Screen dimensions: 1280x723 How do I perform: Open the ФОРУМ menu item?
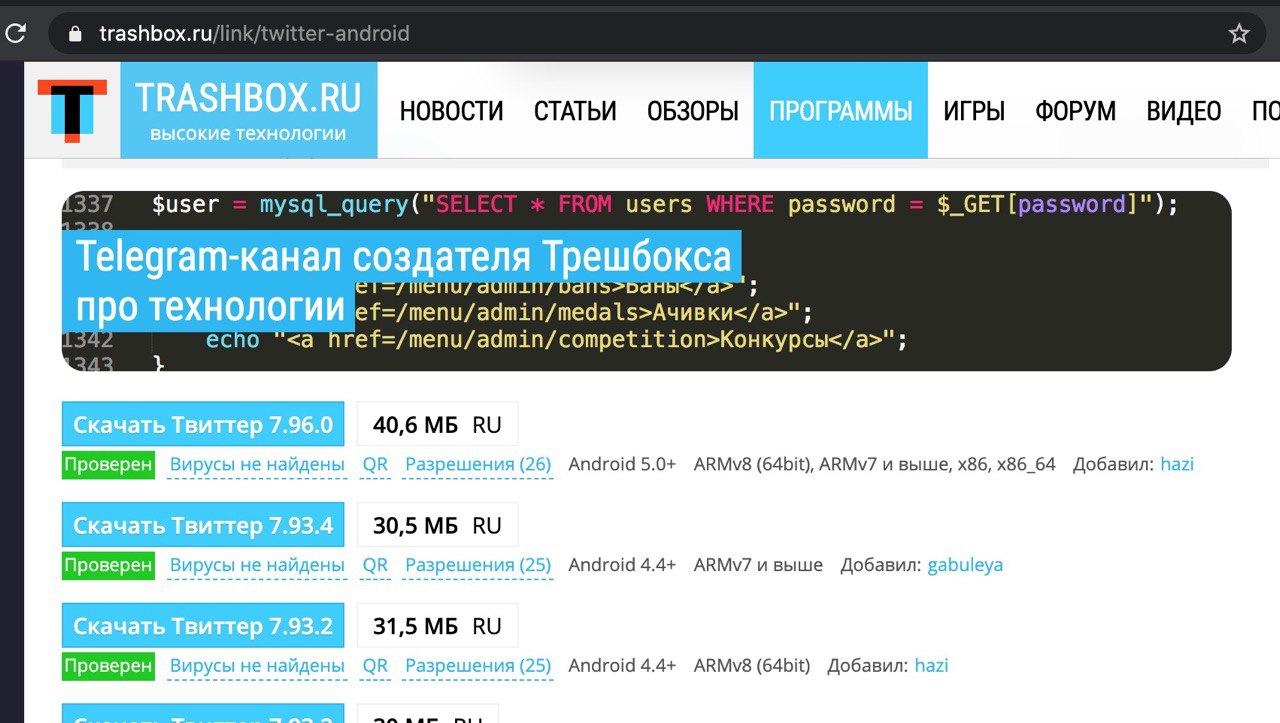point(1076,111)
